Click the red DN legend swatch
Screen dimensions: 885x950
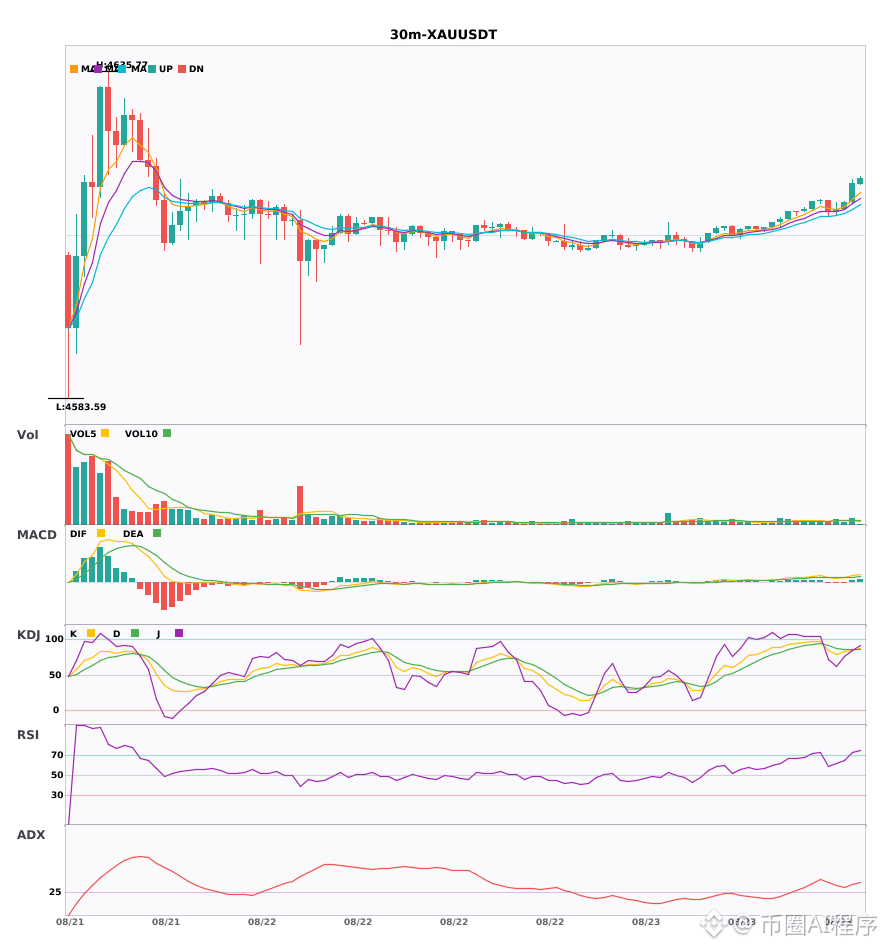pos(182,69)
